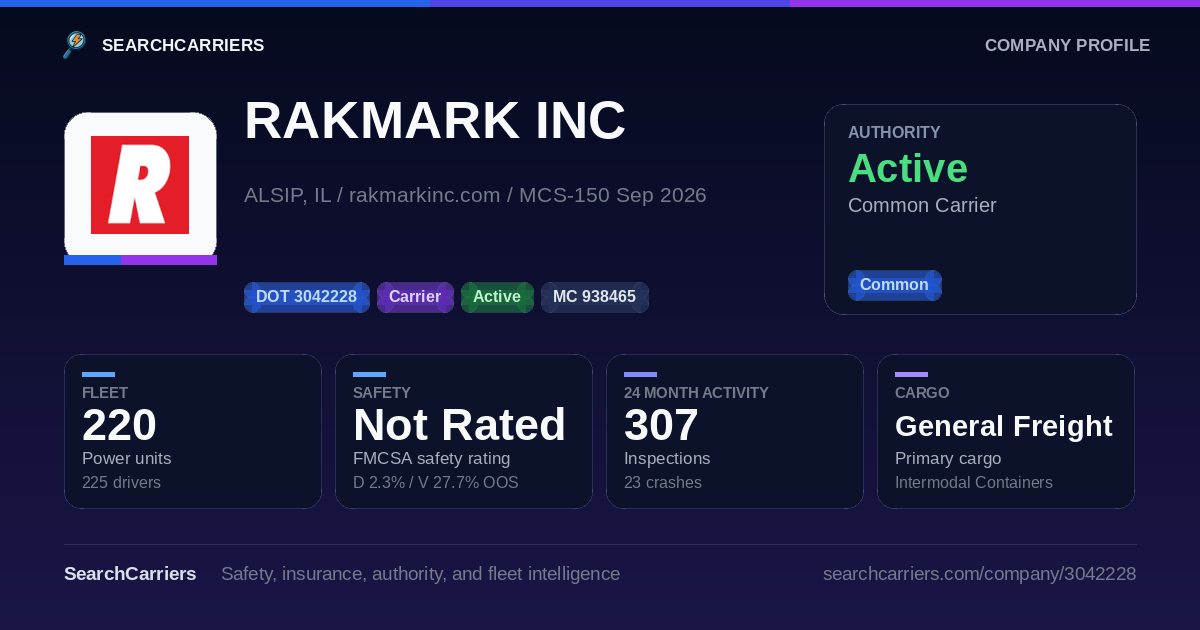Click the MC 938465 badge
The width and height of the screenshot is (1200, 630).
(595, 297)
